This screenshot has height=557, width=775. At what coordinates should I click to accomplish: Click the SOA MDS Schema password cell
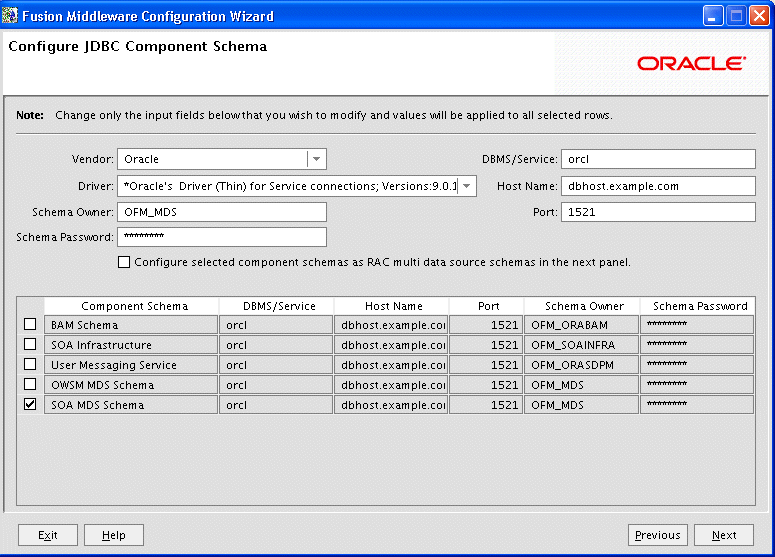coord(697,405)
